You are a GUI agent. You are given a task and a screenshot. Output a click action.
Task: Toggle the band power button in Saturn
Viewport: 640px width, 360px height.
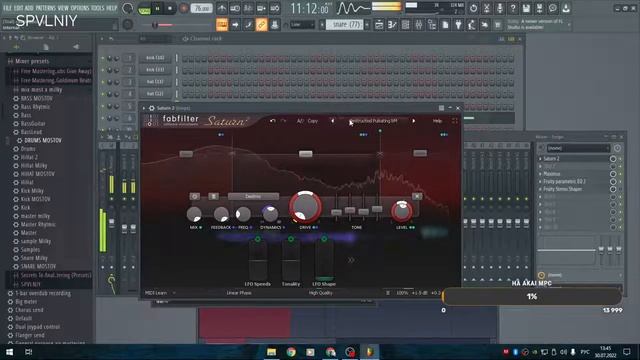click(x=195, y=196)
